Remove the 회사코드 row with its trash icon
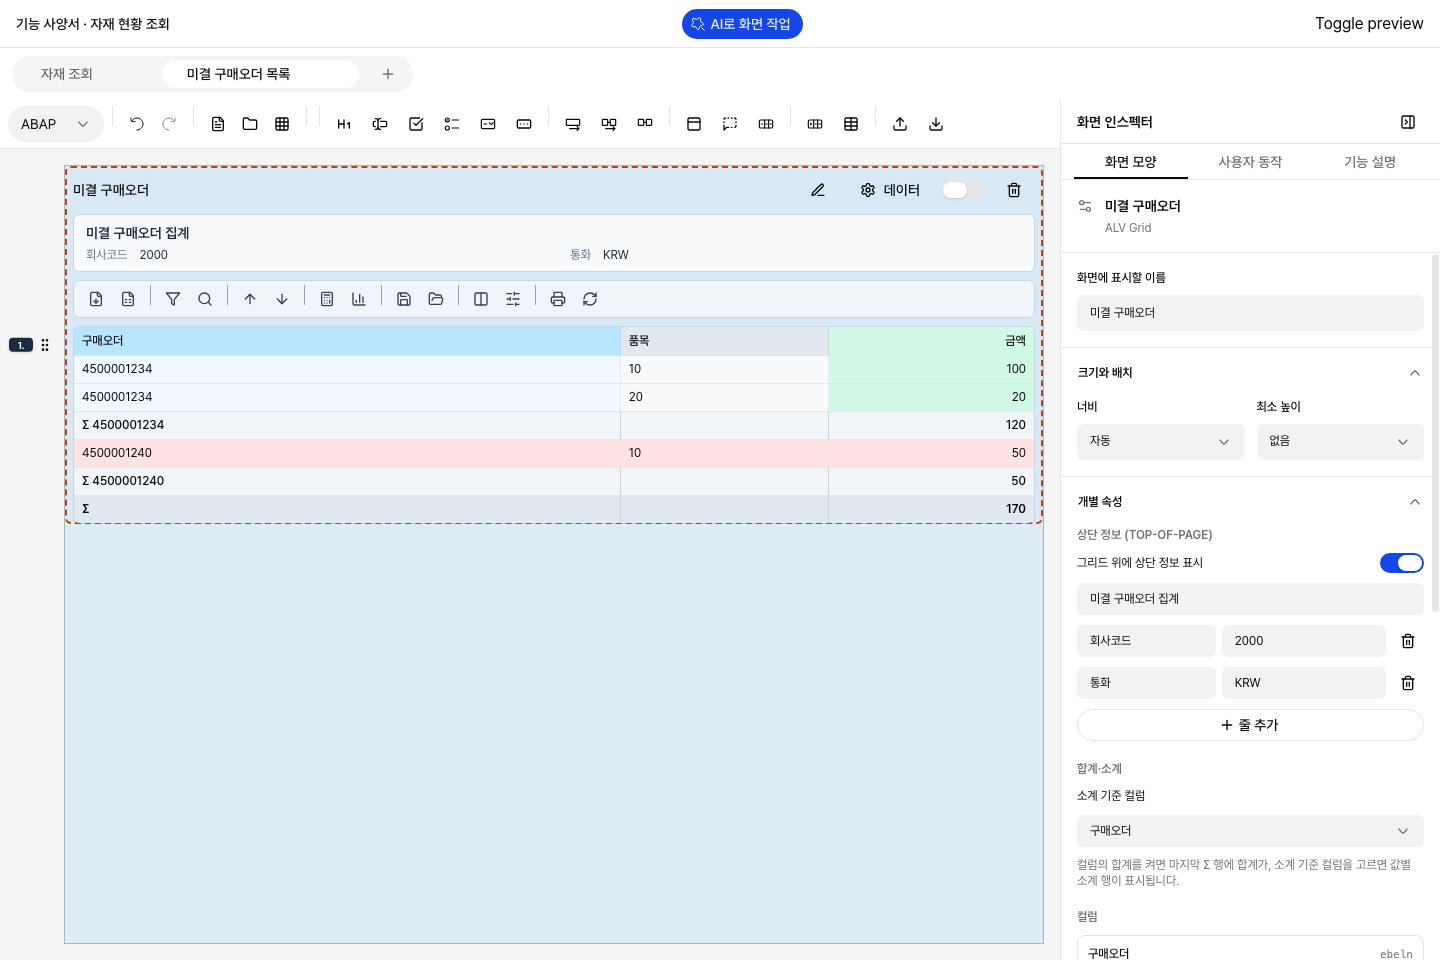The height and width of the screenshot is (960, 1440). pos(1408,641)
